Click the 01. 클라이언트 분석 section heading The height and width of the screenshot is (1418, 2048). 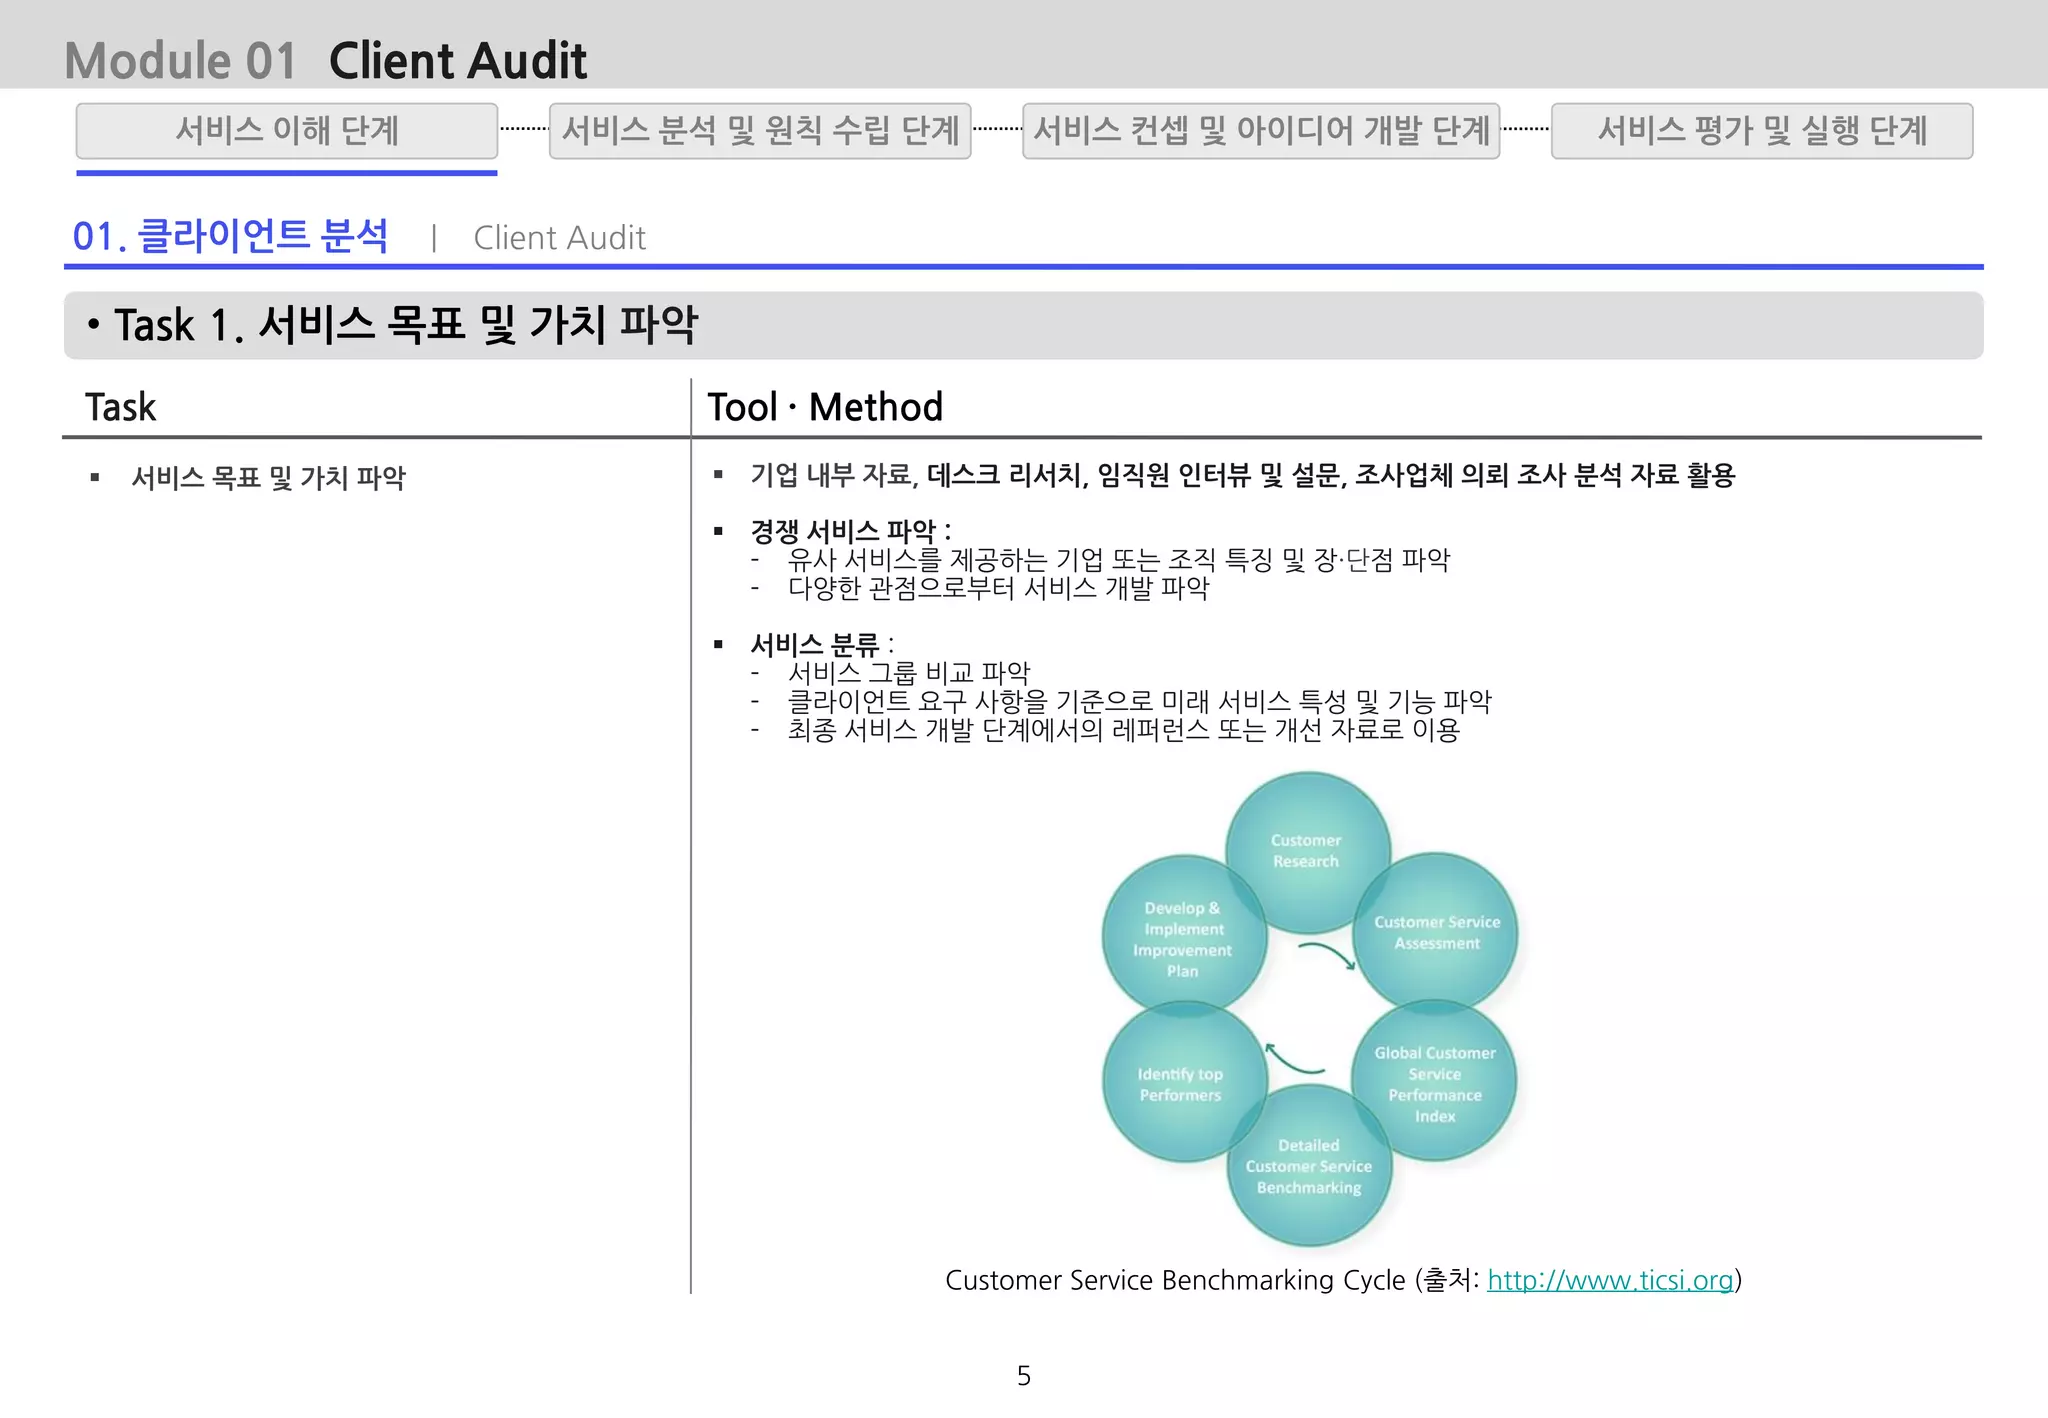point(230,237)
